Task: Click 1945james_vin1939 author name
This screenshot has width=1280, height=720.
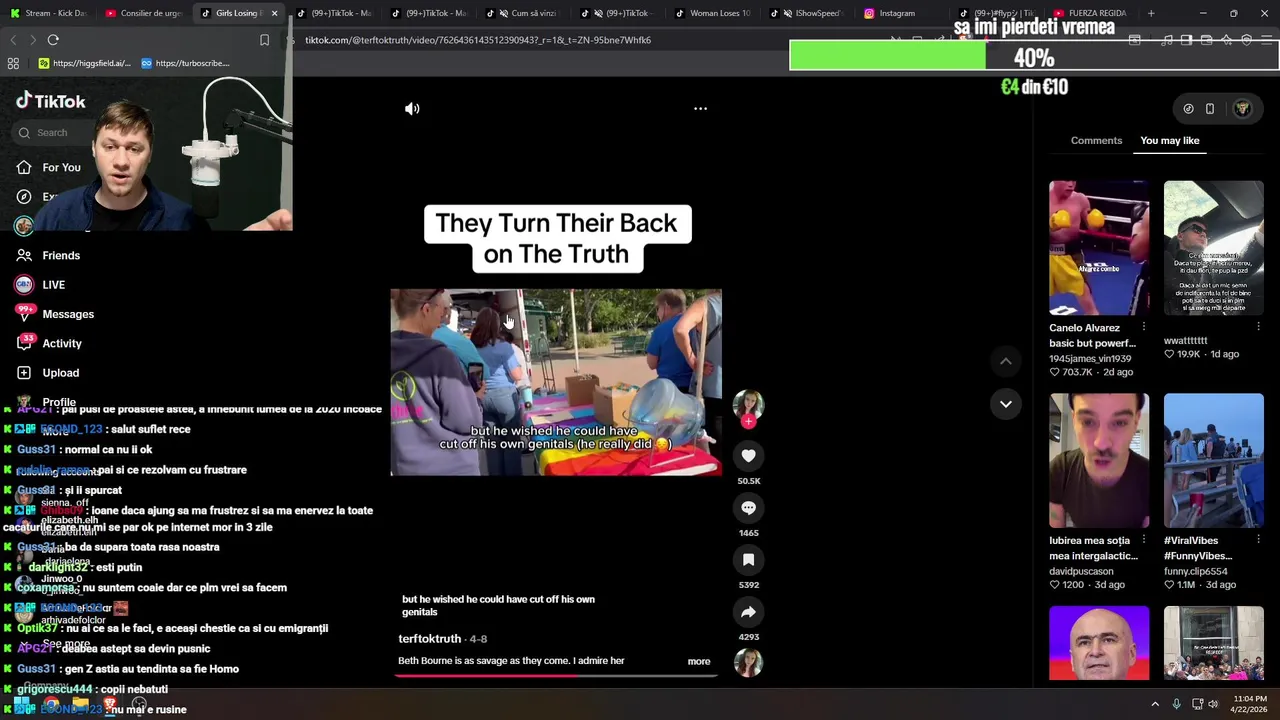Action: [1090, 358]
